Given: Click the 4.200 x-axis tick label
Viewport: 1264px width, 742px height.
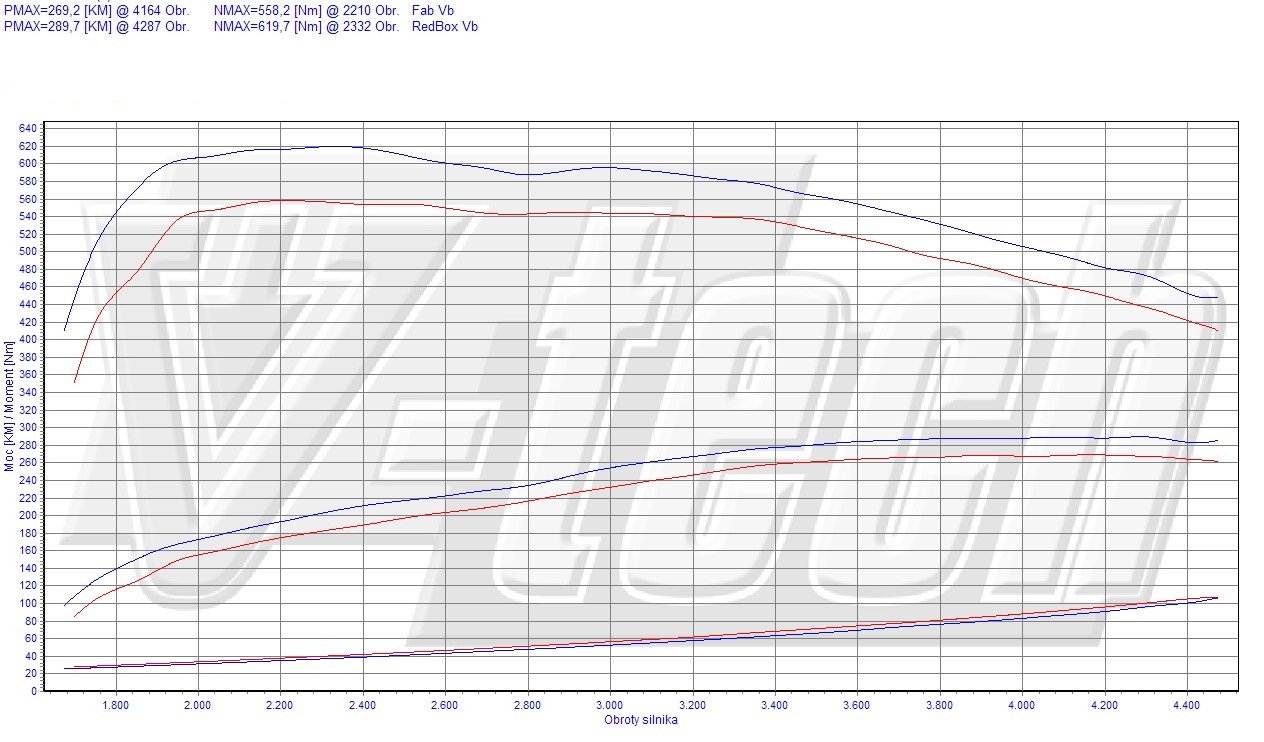Looking at the screenshot, I should click(x=1105, y=706).
